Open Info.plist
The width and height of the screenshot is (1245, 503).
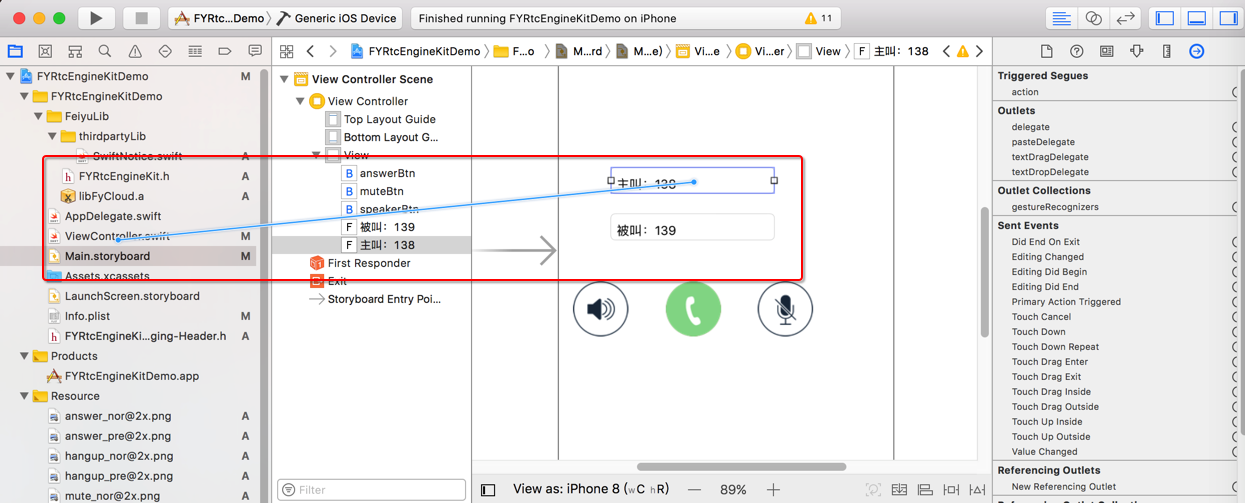point(87,316)
